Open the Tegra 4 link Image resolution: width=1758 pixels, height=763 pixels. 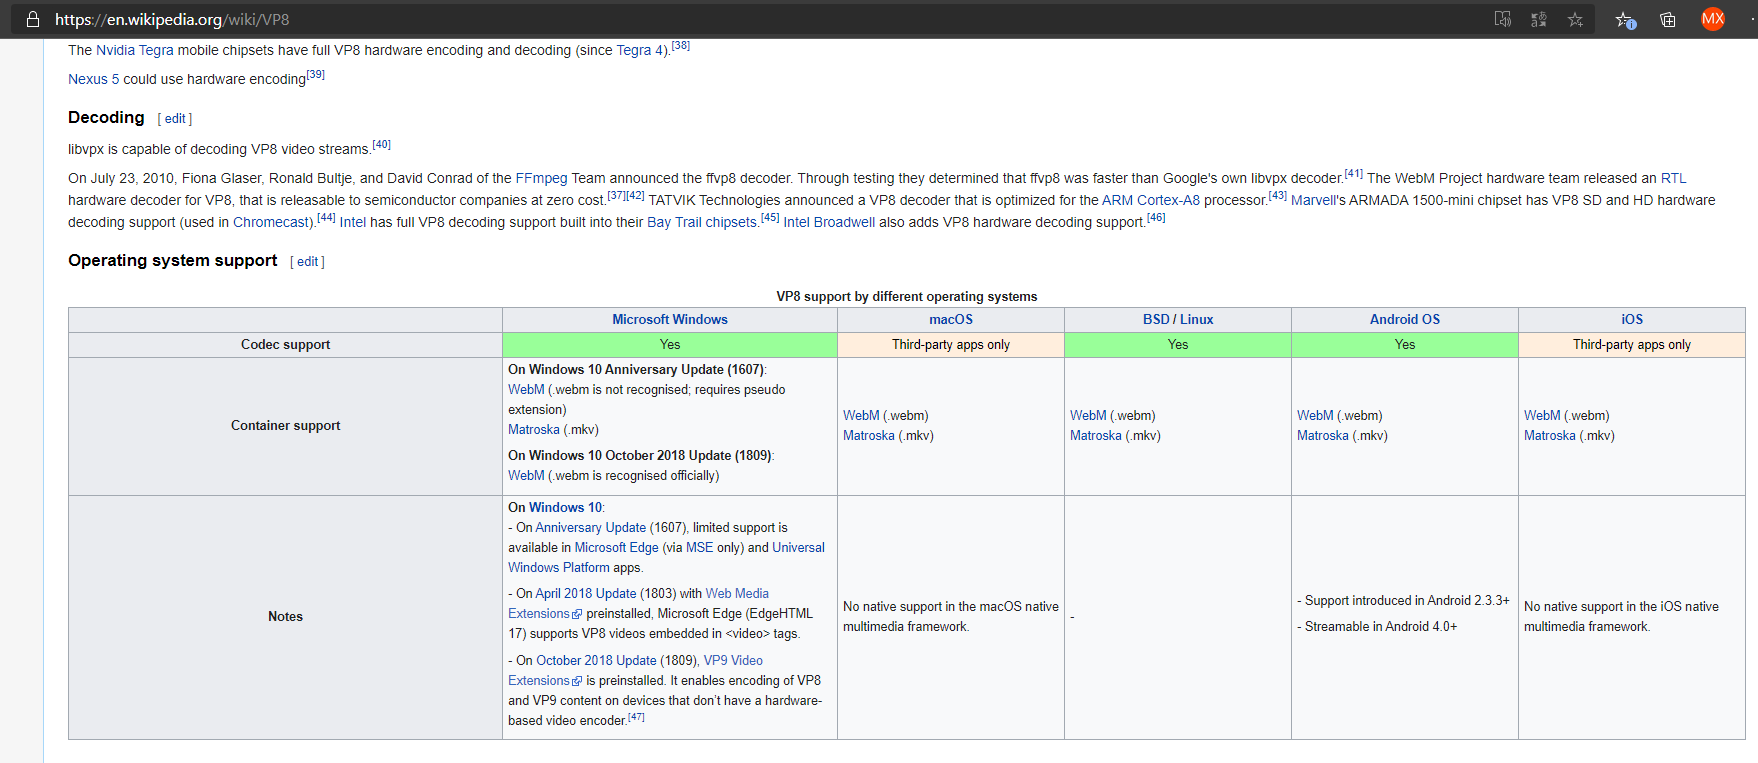[x=642, y=50]
